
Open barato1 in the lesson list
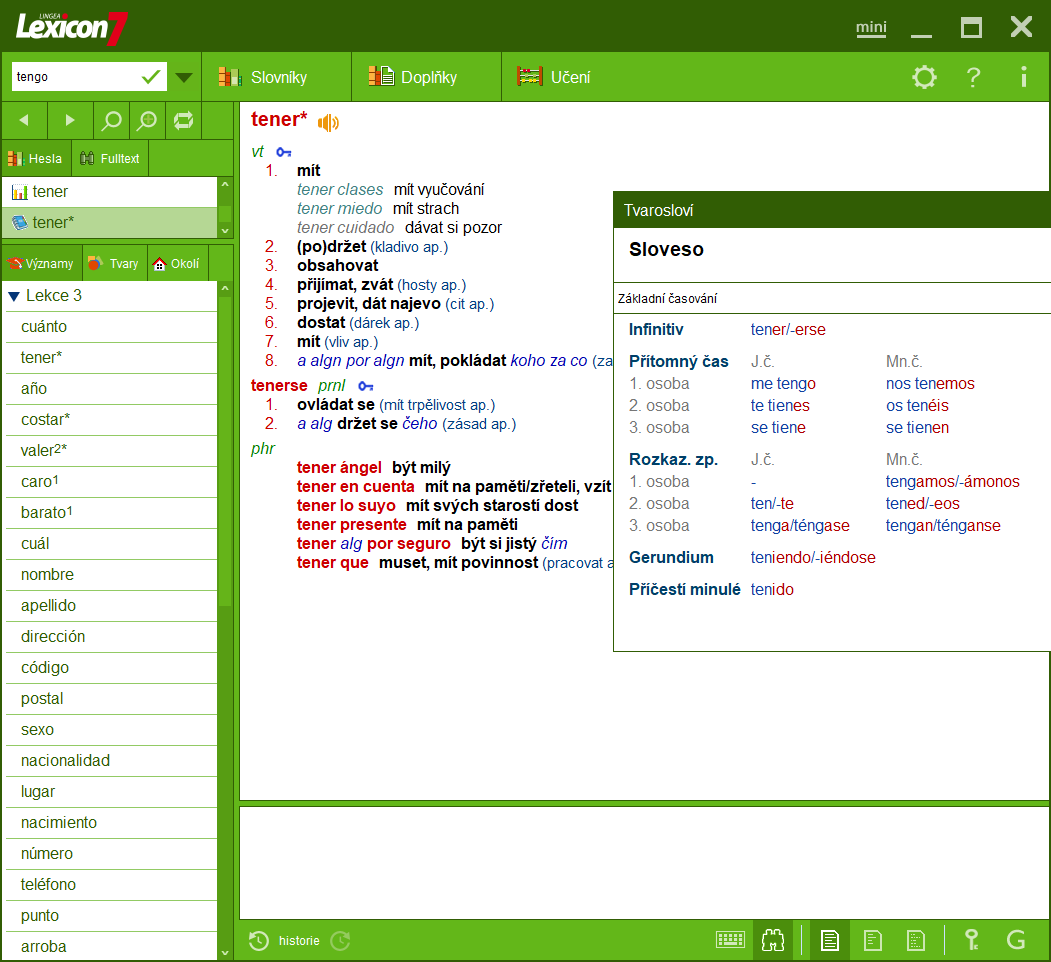111,512
